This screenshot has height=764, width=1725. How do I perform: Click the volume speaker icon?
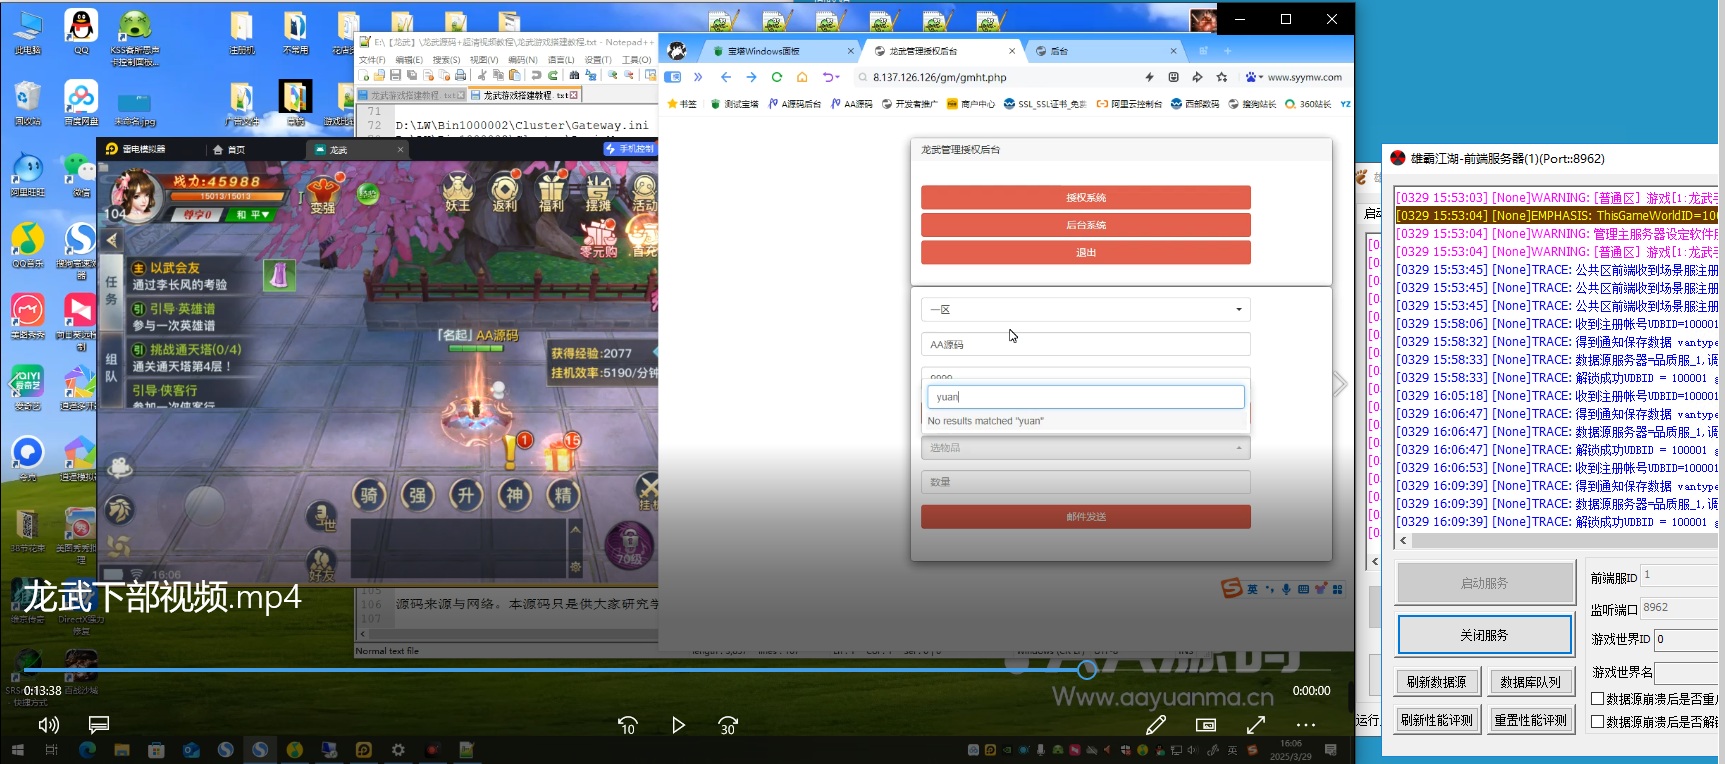tap(48, 725)
